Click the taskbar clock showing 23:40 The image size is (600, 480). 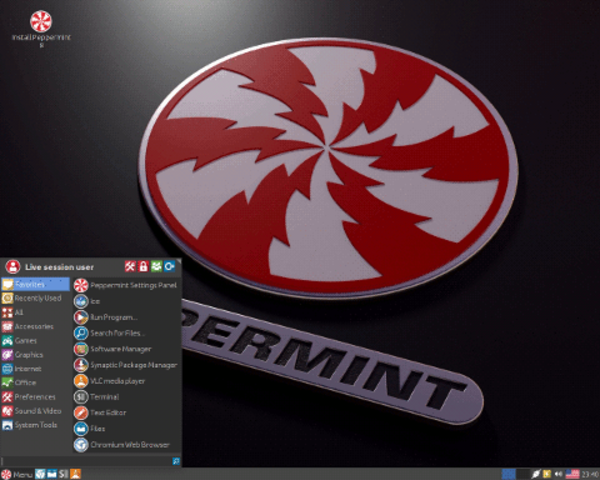(590, 475)
